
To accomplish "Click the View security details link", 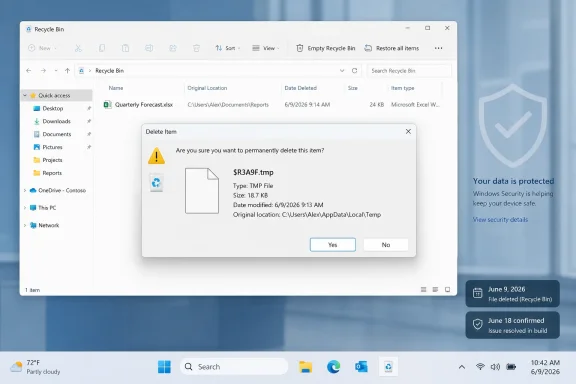I will [500, 219].
